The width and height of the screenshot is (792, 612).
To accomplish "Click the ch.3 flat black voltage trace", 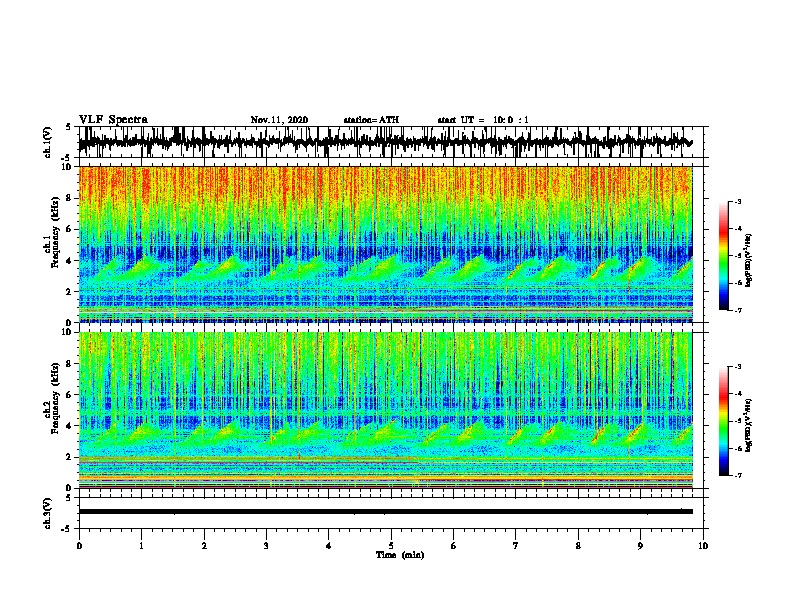I will click(x=385, y=512).
